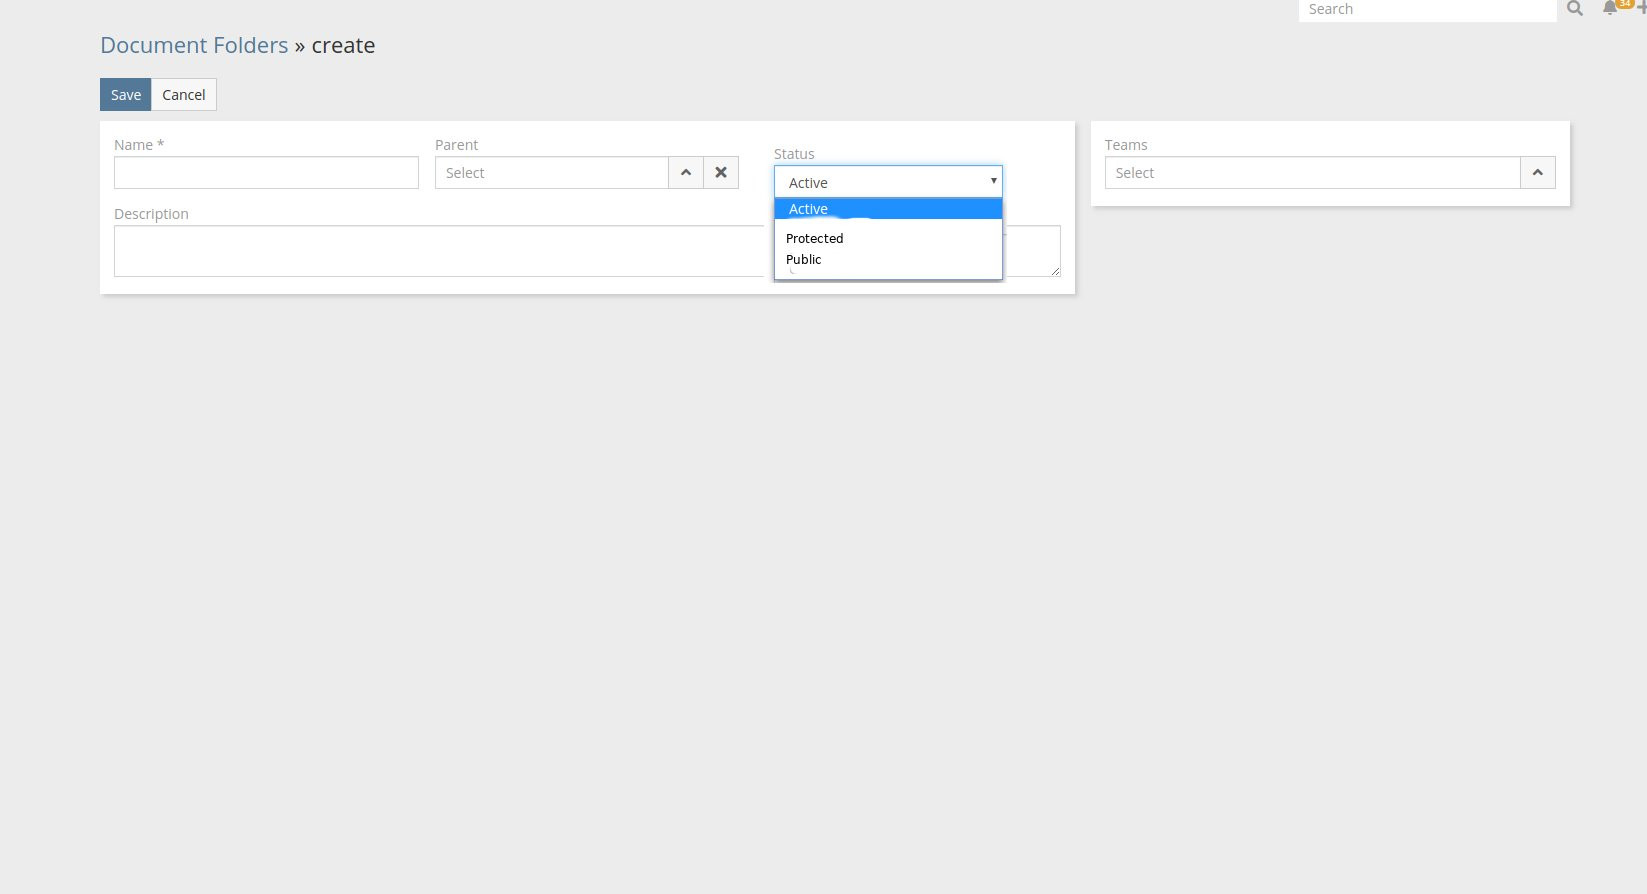The image size is (1647, 894).
Task: Open Teams picker with arrow icon
Action: tap(1537, 173)
